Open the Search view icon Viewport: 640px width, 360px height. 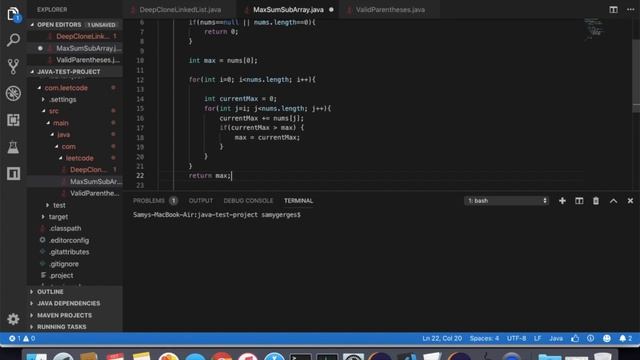click(13, 40)
